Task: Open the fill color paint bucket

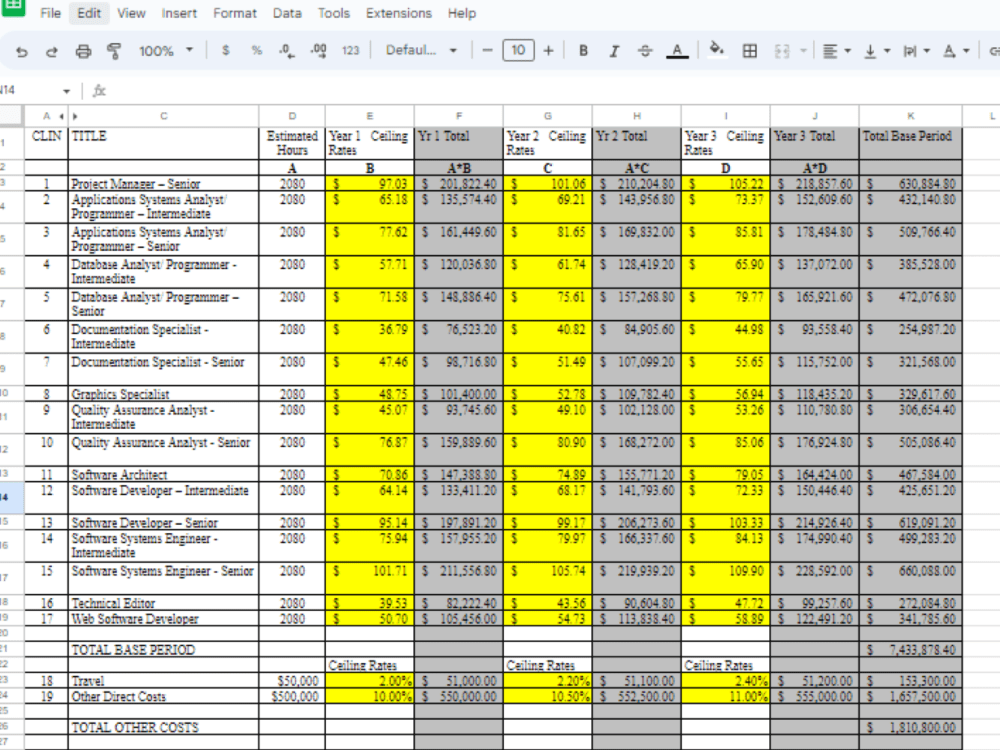Action: tap(717, 50)
